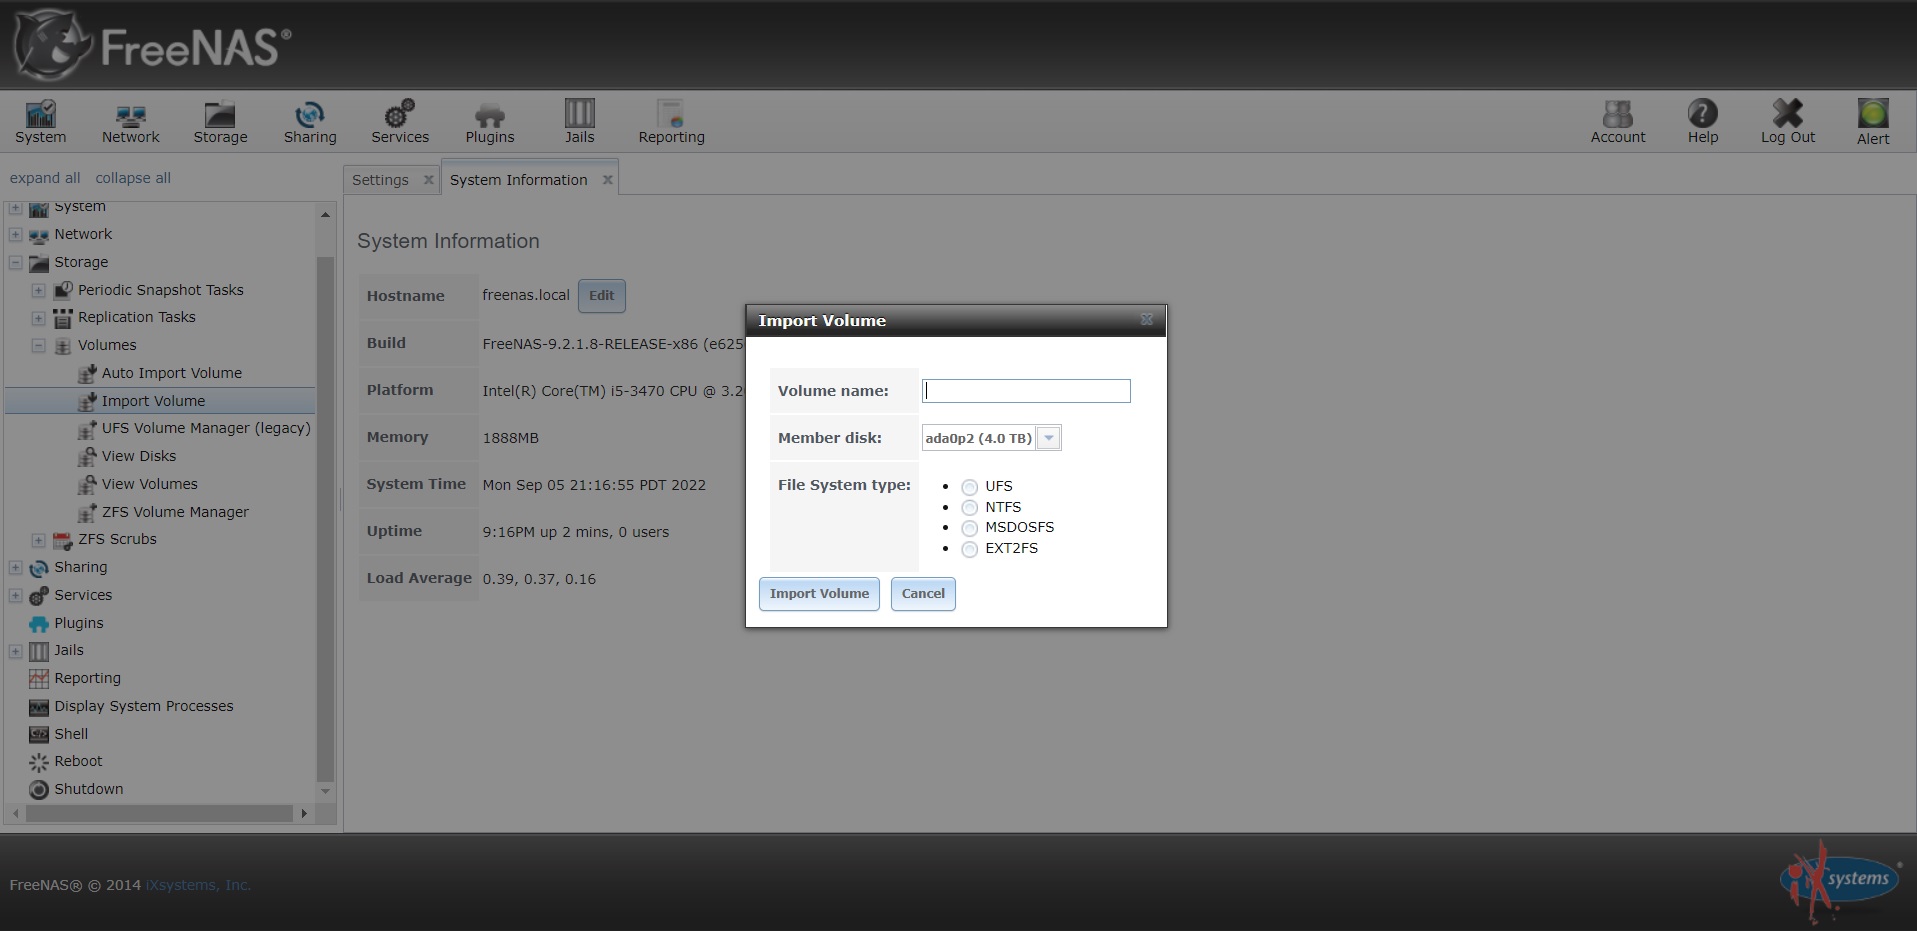1917x931 pixels.
Task: Select Periodic Snapshot Tasks in tree
Action: click(x=161, y=290)
